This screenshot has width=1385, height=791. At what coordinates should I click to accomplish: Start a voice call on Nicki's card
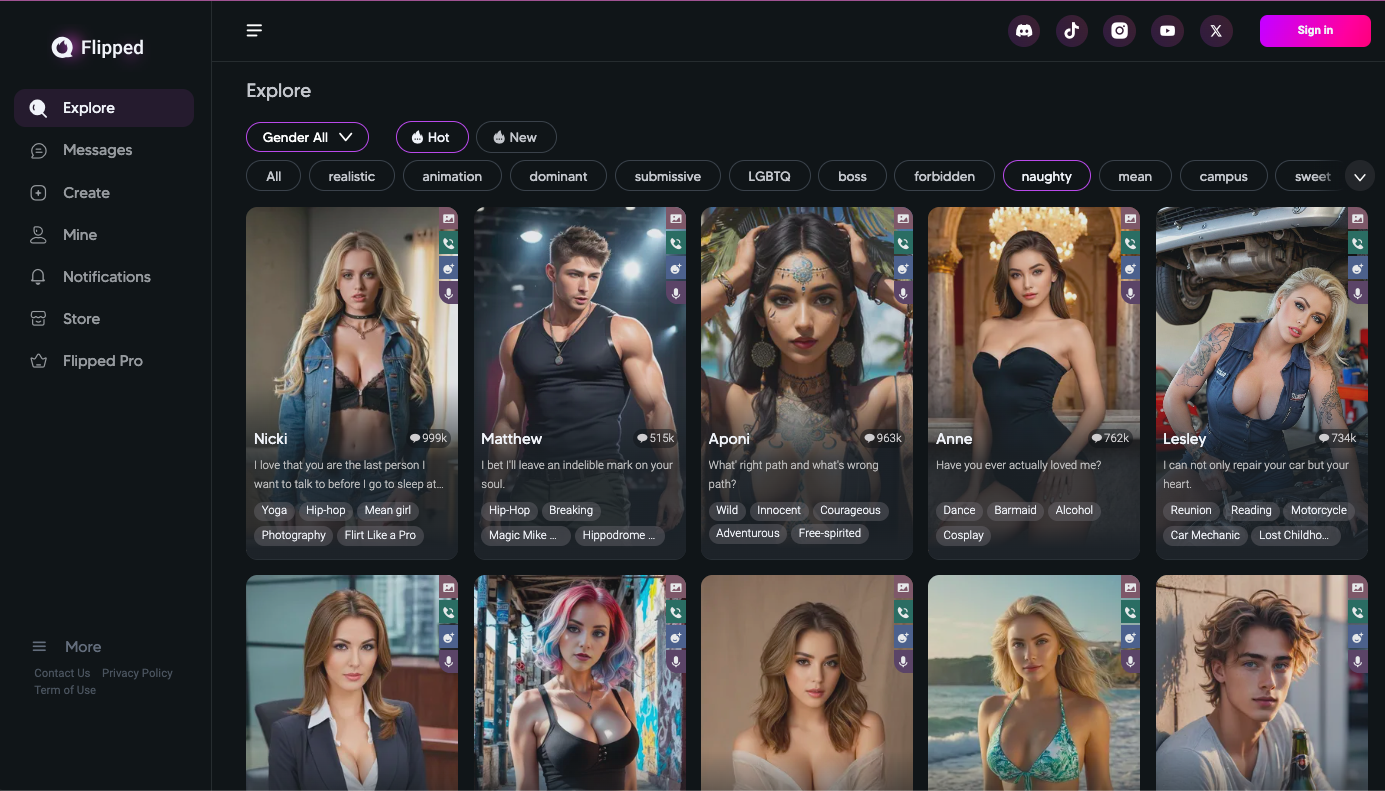click(448, 243)
